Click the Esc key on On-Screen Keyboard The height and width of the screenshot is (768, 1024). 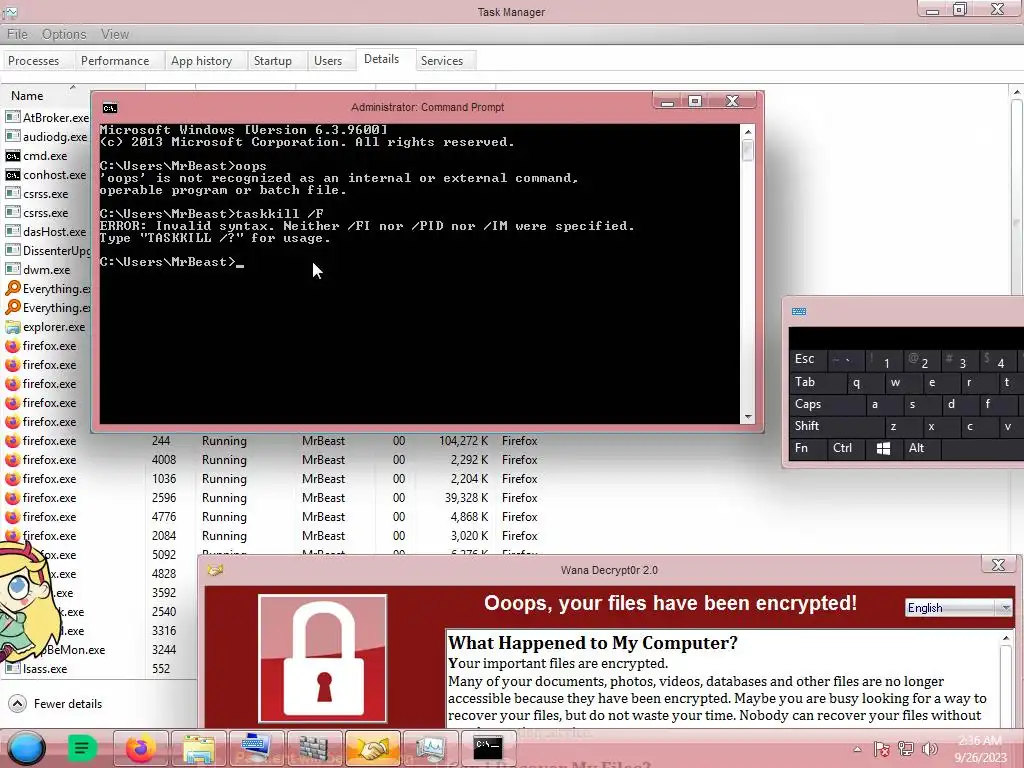coord(807,359)
